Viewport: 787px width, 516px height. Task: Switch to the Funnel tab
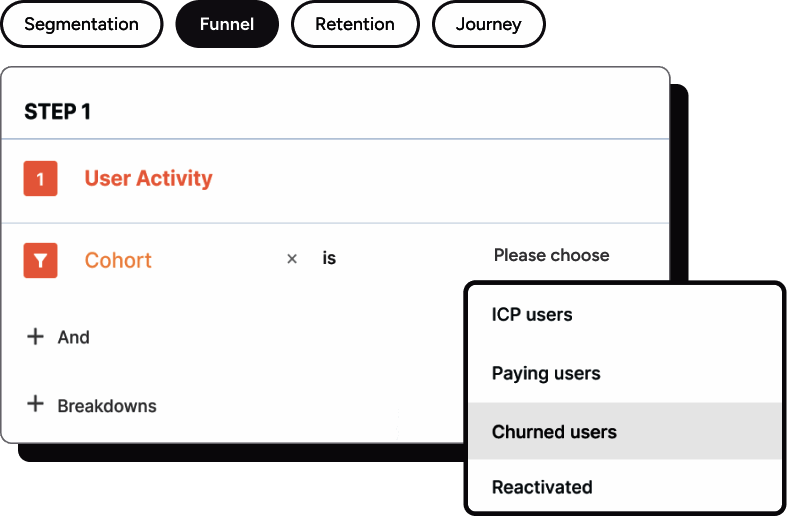pos(226,24)
